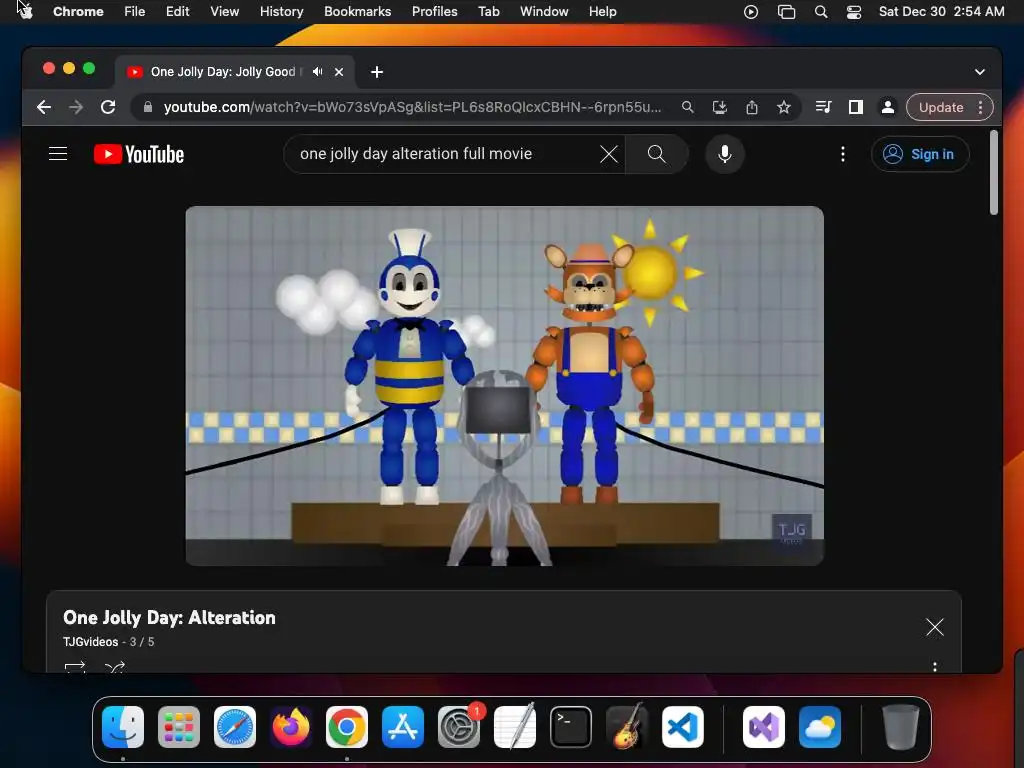The width and height of the screenshot is (1024, 768).
Task: Launch GarageBand from the Dock
Action: coord(627,727)
